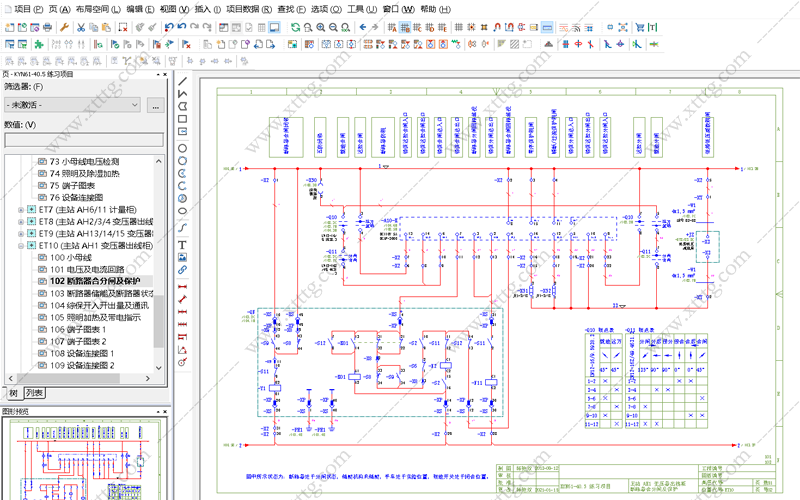The image size is (800, 500).
Task: Toggle the highlighted graphical preview panel button
Action: [274, 27]
